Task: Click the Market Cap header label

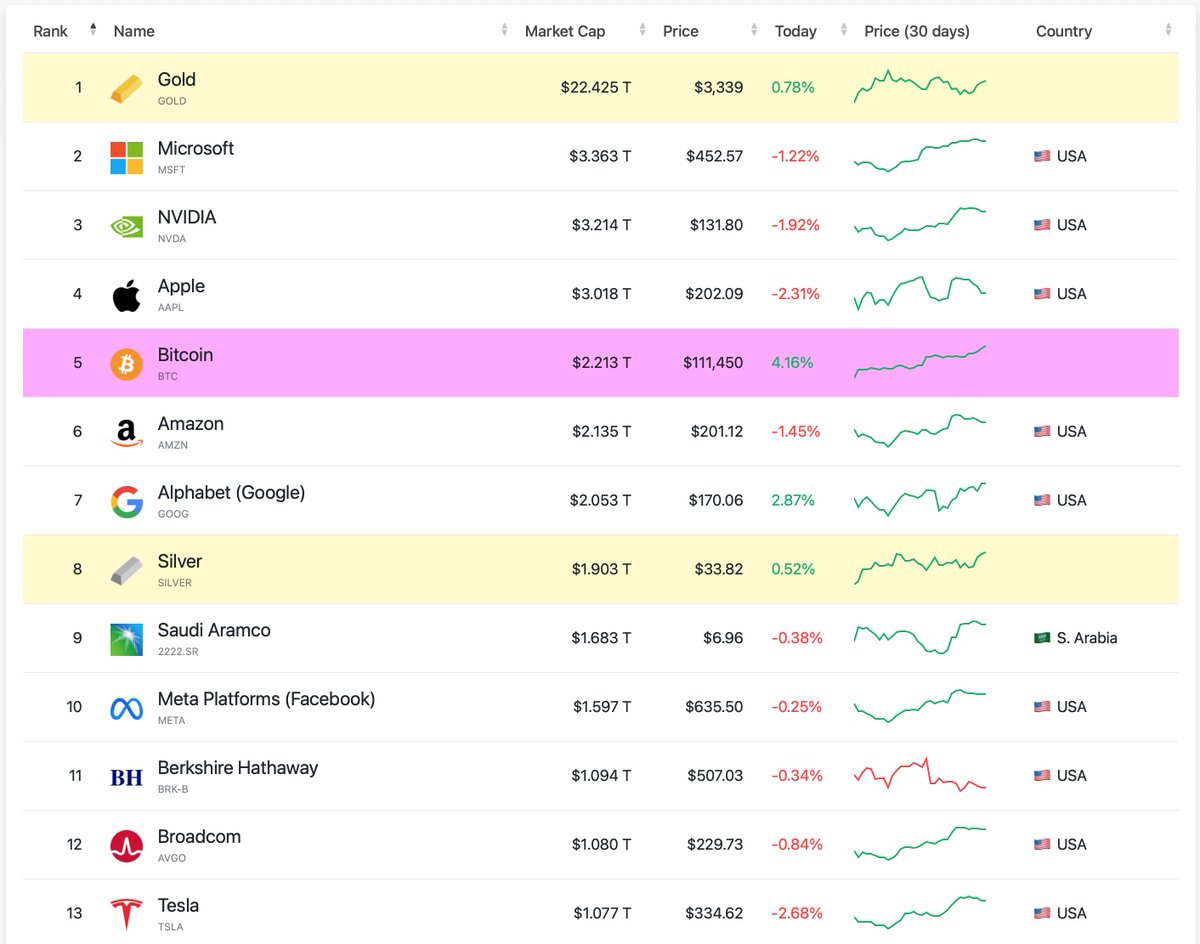Action: pyautogui.click(x=565, y=31)
